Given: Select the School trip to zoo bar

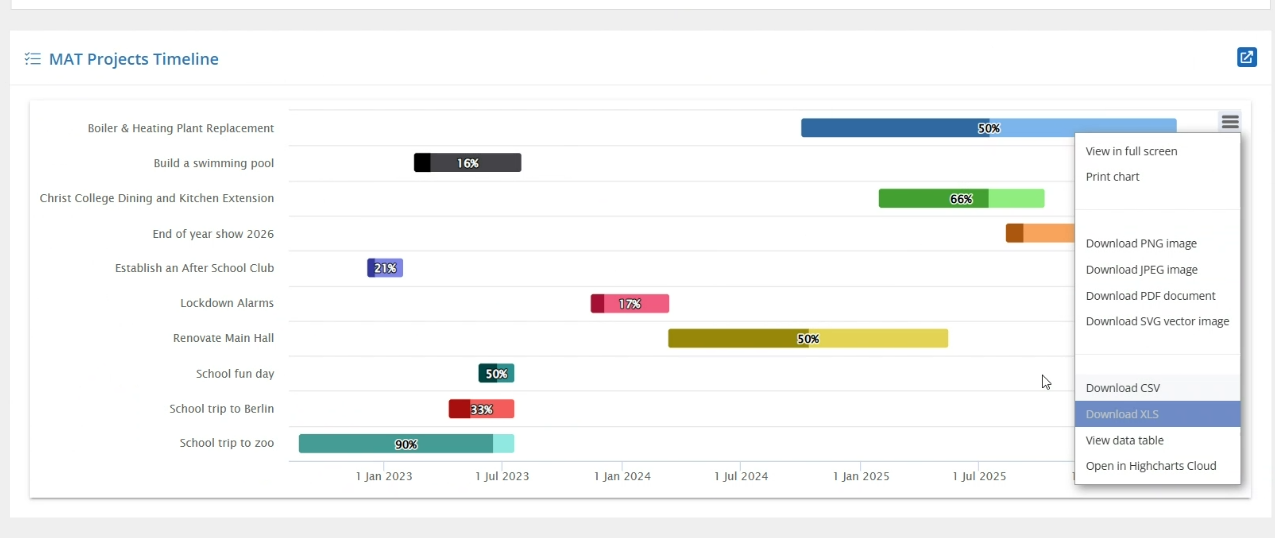Looking at the screenshot, I should pyautogui.click(x=405, y=443).
